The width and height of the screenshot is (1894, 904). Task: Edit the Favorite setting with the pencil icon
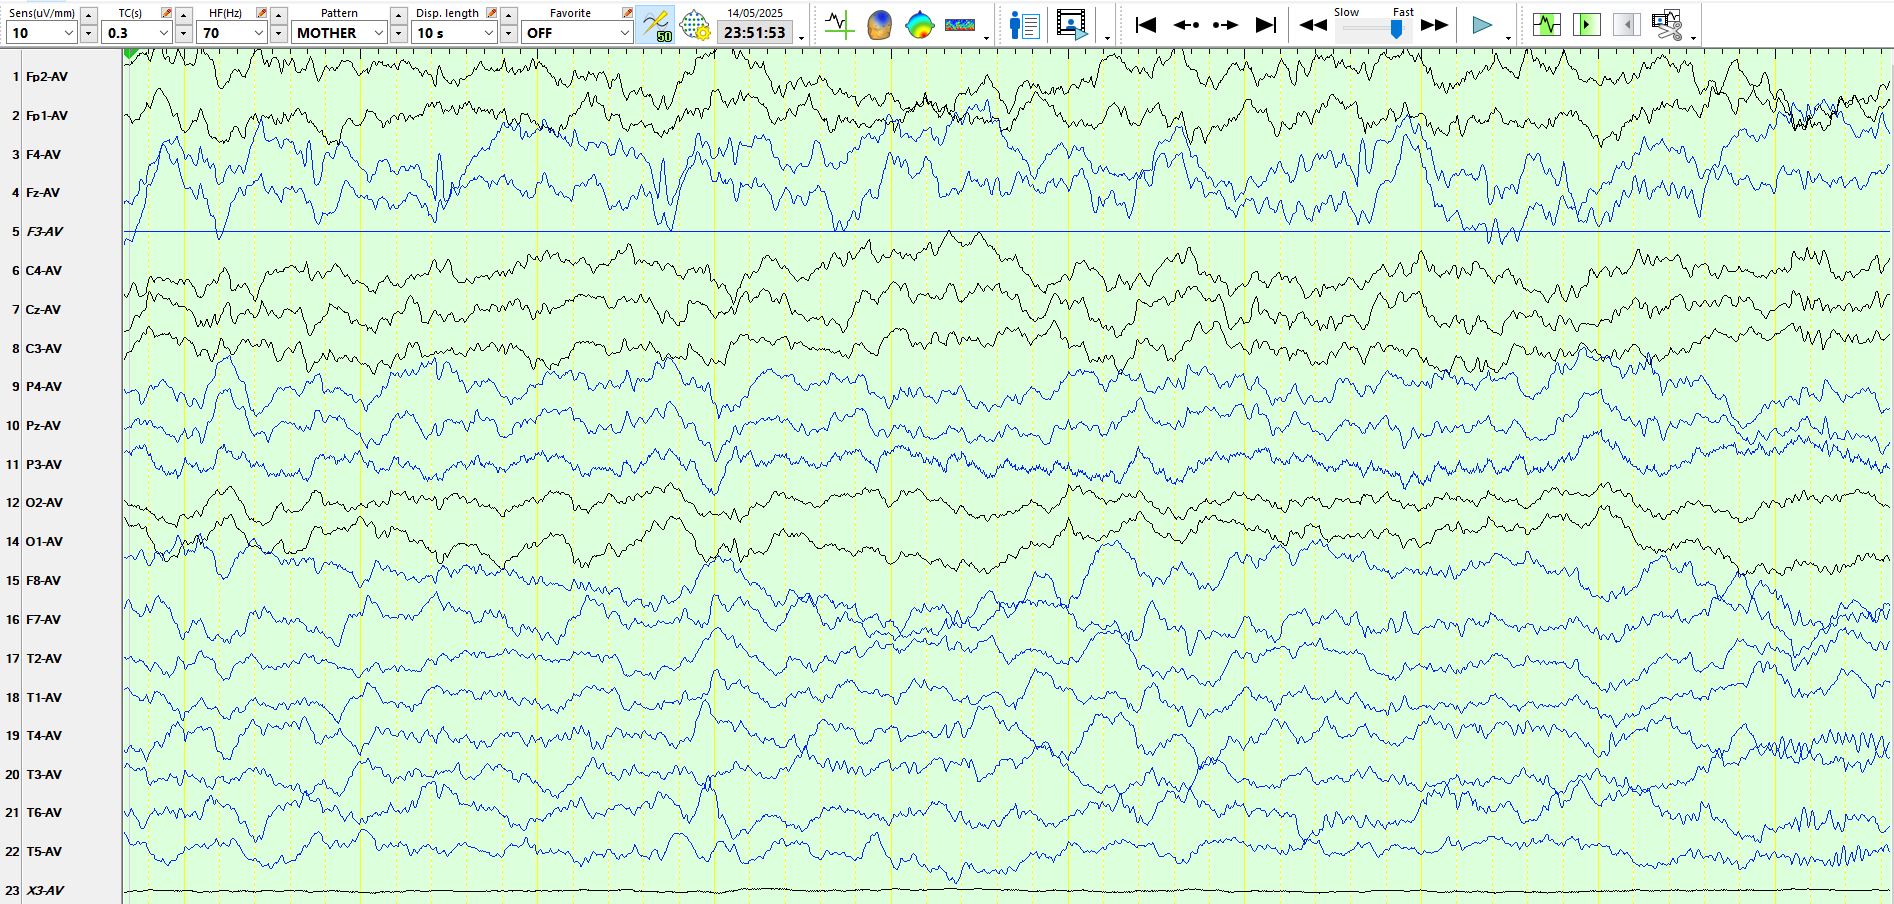[x=627, y=13]
